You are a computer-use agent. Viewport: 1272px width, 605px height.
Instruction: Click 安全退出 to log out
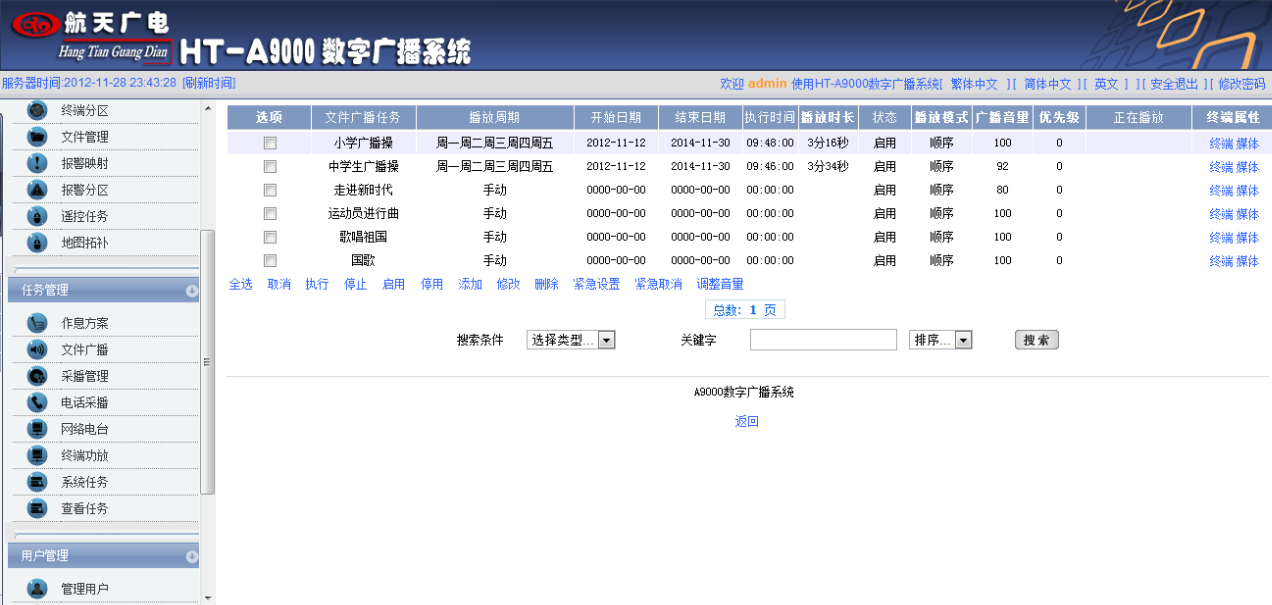pyautogui.click(x=1176, y=83)
